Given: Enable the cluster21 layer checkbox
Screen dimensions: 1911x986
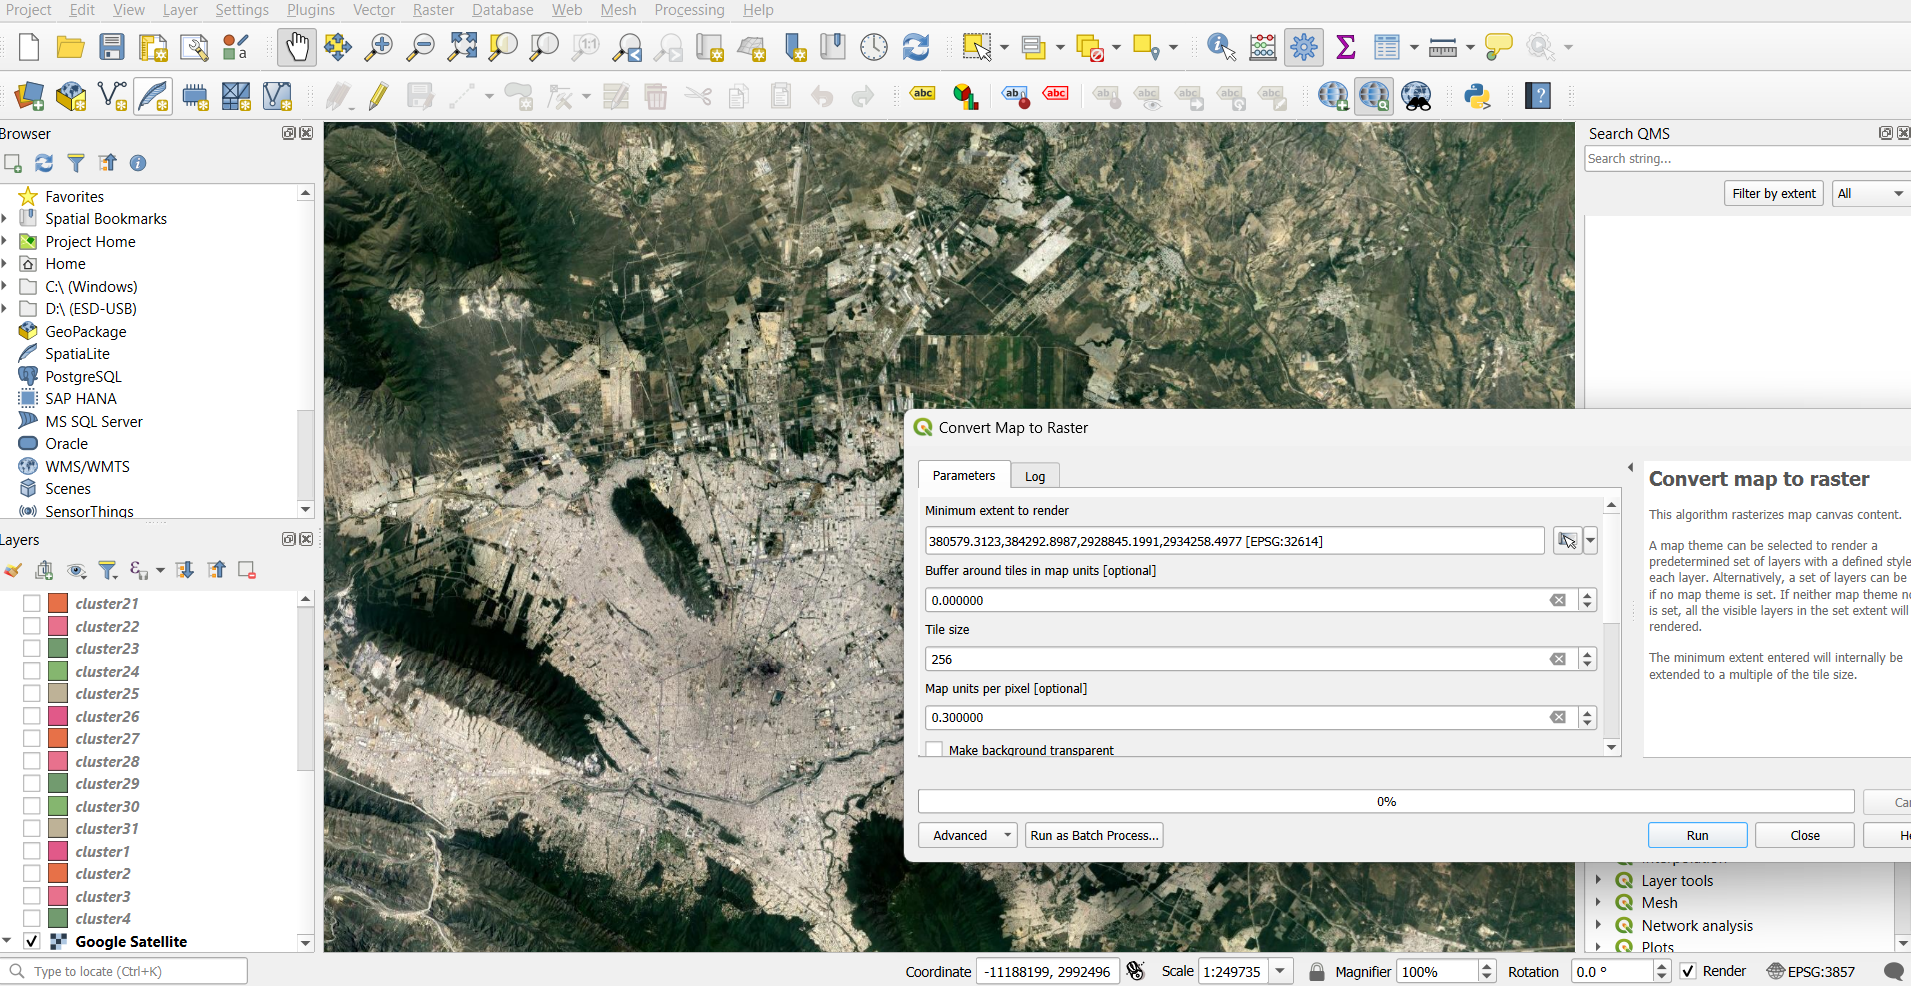Looking at the screenshot, I should coord(32,603).
